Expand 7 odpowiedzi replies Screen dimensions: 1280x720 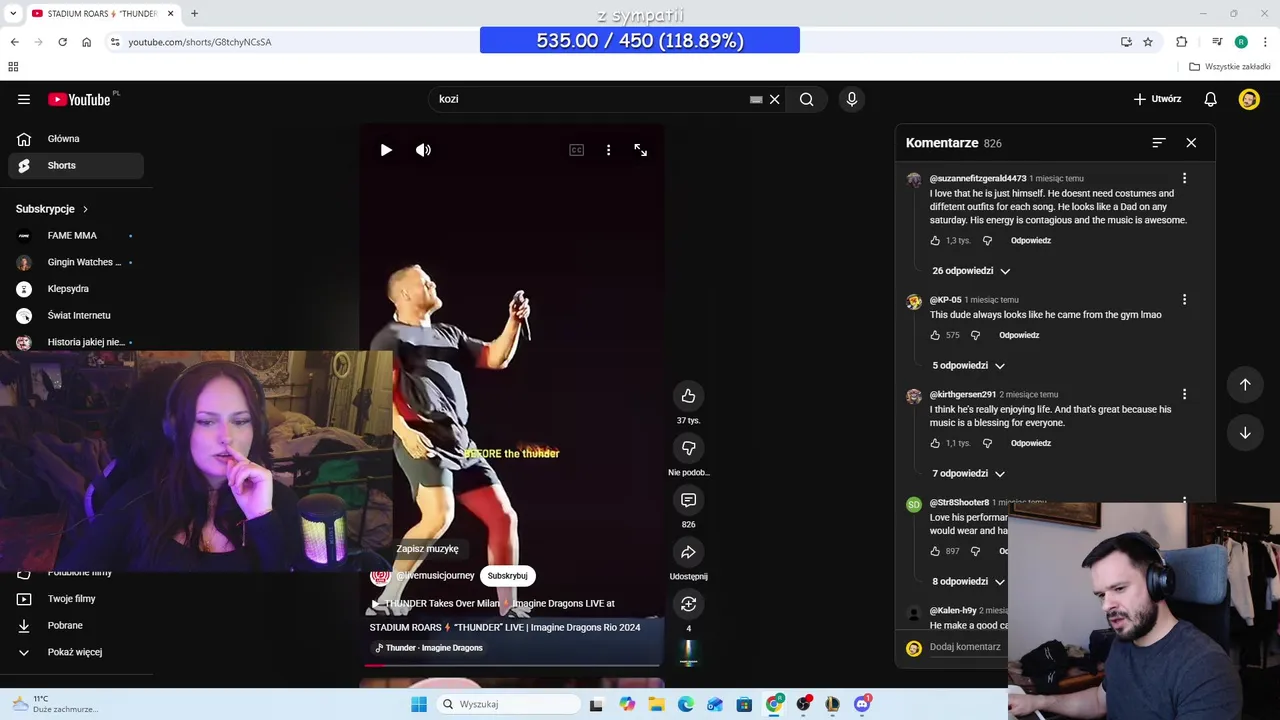968,474
